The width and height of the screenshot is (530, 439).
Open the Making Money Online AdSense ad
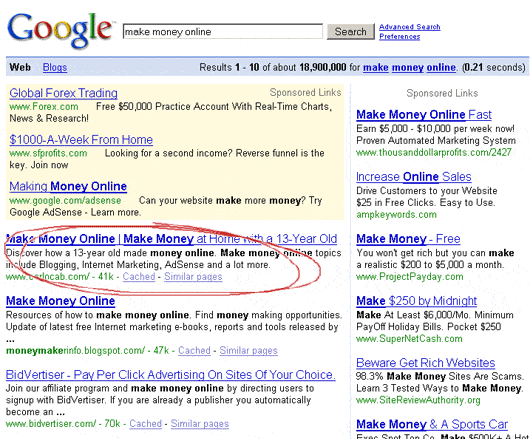click(68, 186)
